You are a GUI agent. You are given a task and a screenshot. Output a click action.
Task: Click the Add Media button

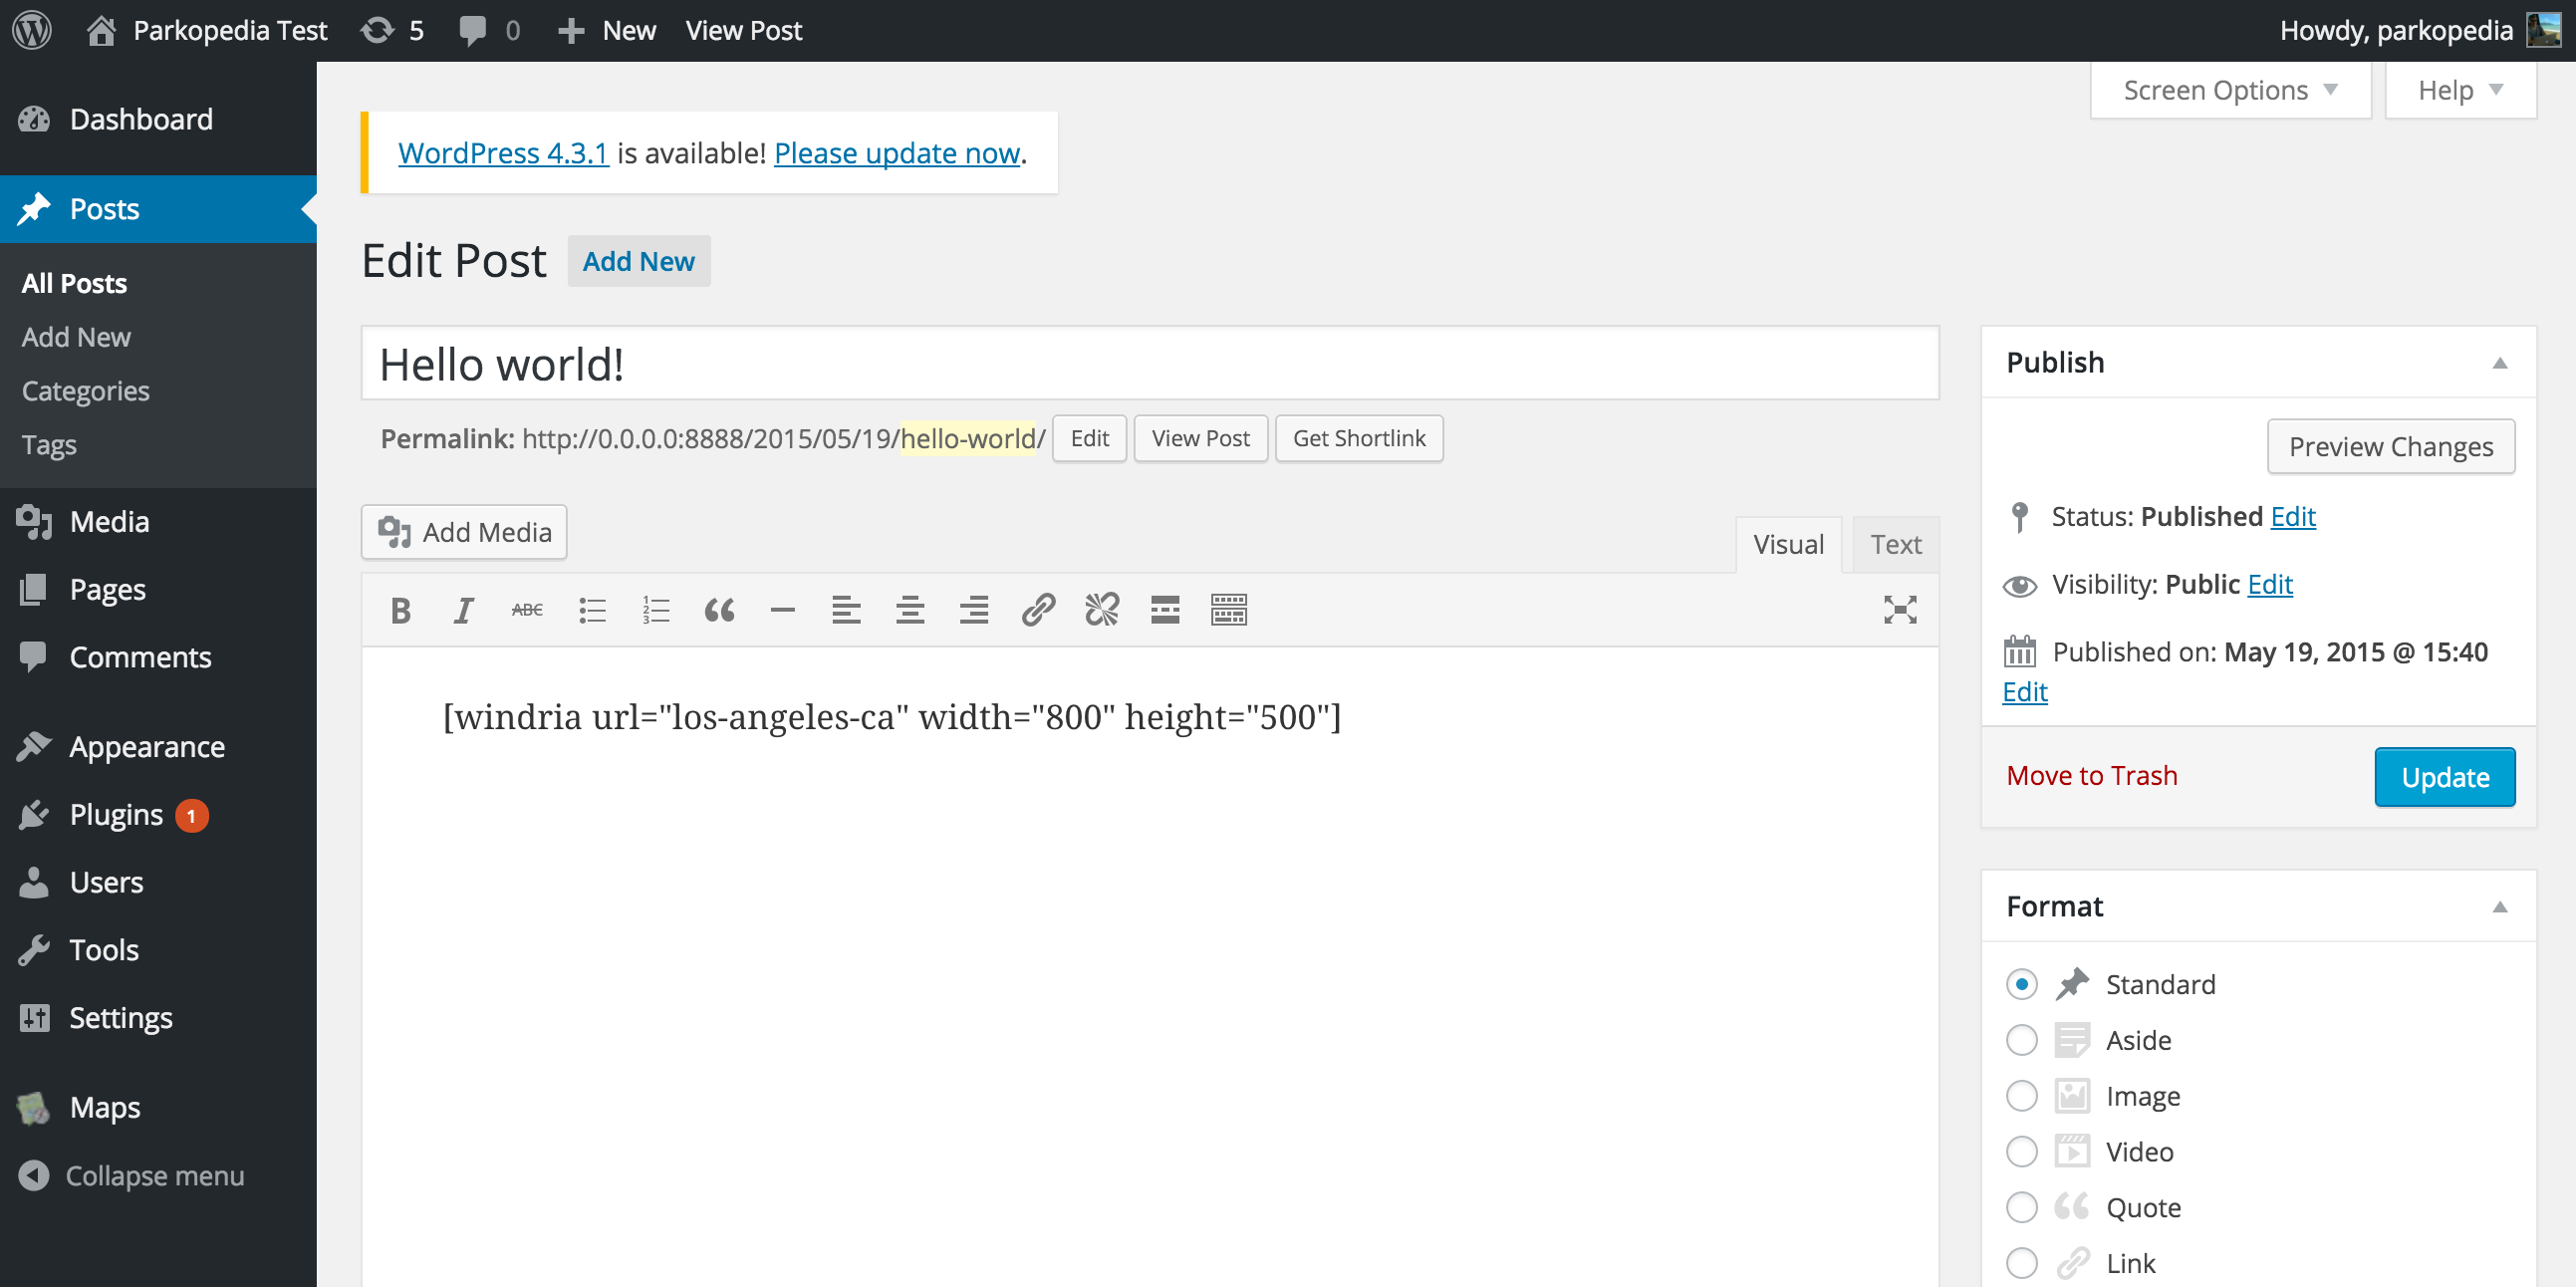(x=464, y=532)
